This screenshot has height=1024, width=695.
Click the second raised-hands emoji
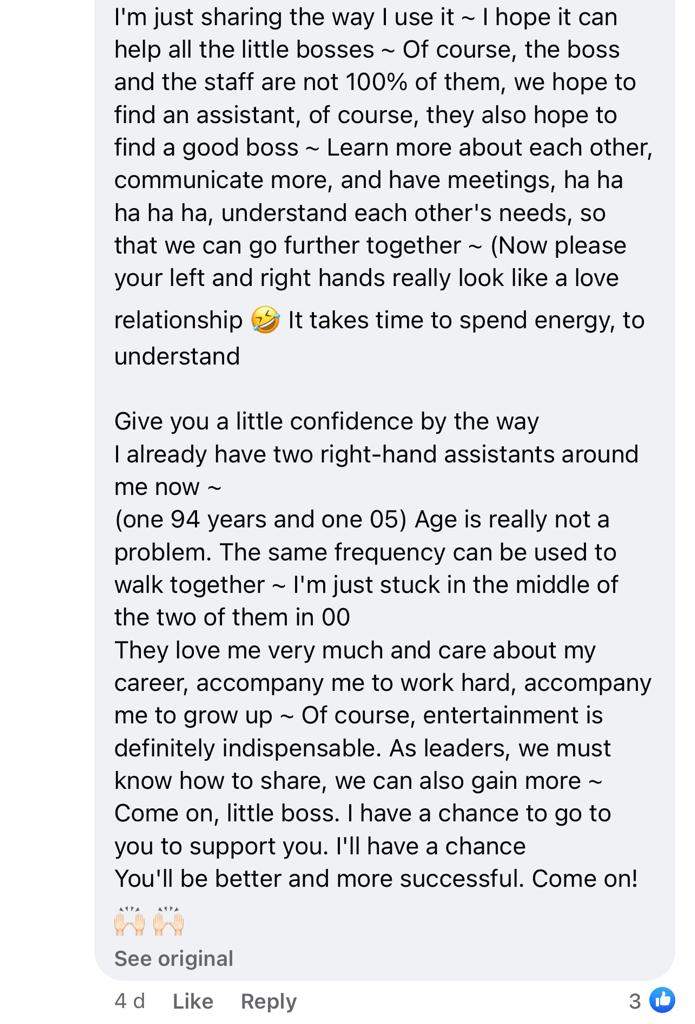click(169, 921)
